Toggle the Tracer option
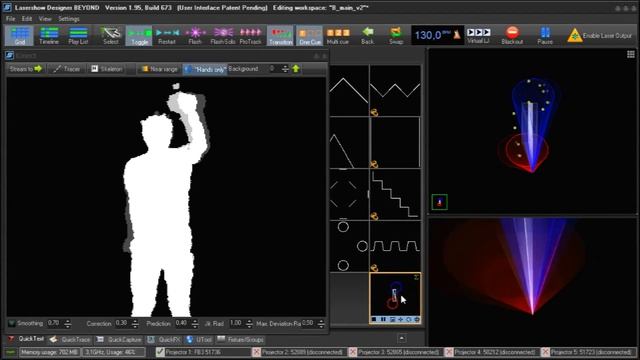This screenshot has height=360, width=640. (x=67, y=69)
